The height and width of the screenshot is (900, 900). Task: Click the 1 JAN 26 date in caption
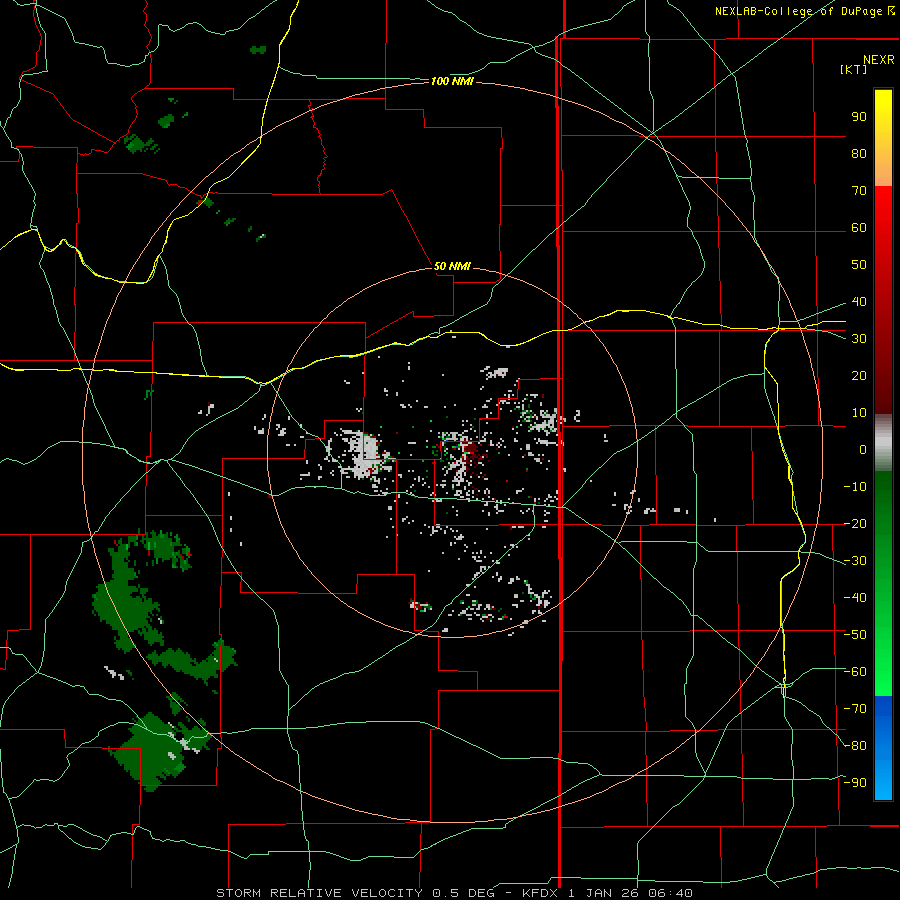[603, 893]
